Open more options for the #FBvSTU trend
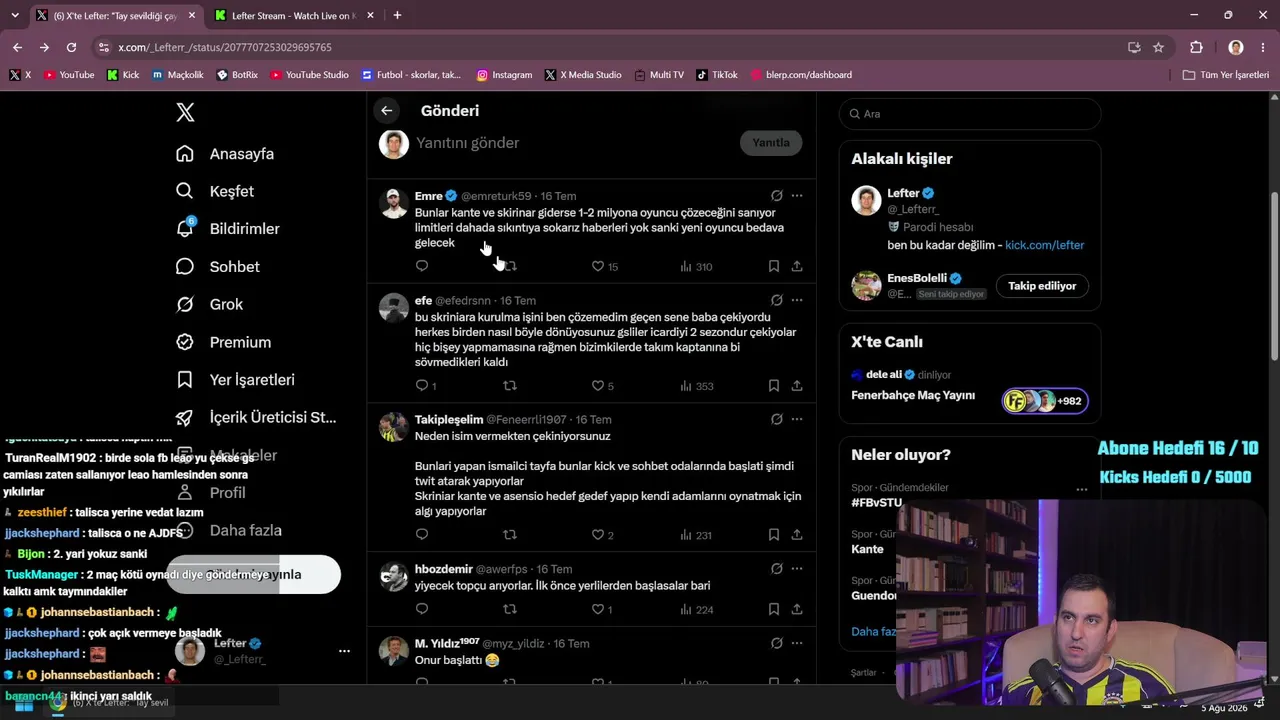 tap(1081, 490)
